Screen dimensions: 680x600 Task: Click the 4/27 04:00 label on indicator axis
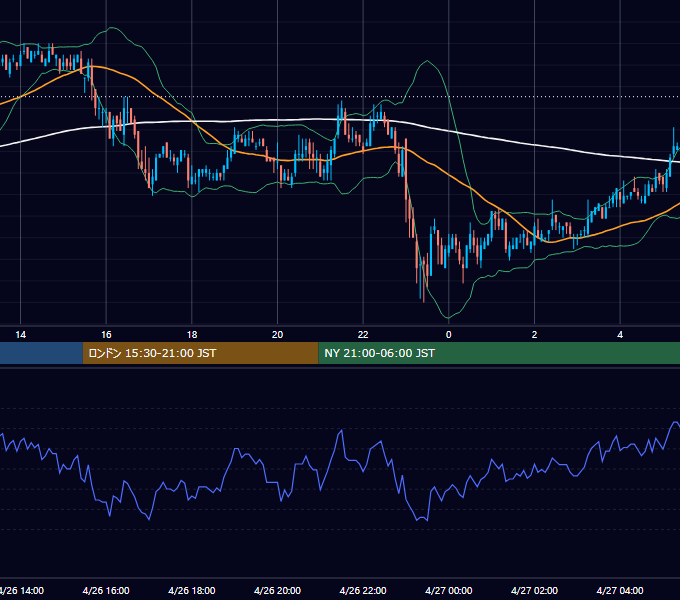click(620, 590)
